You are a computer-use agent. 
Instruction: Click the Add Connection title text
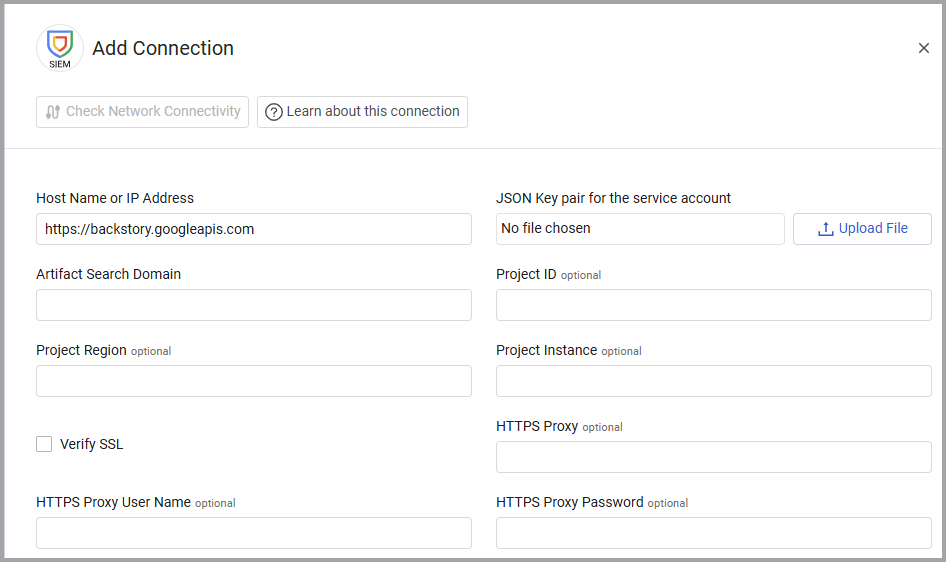[163, 48]
